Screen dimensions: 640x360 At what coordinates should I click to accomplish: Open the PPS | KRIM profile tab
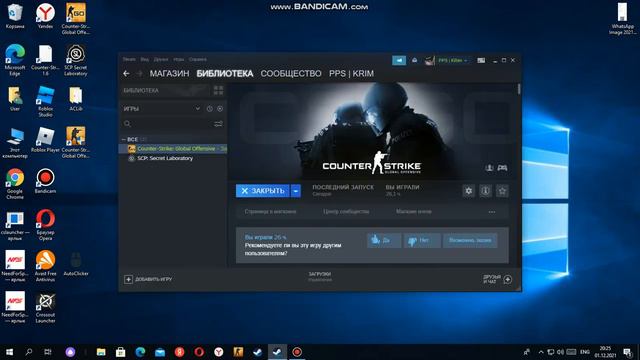[x=351, y=73]
